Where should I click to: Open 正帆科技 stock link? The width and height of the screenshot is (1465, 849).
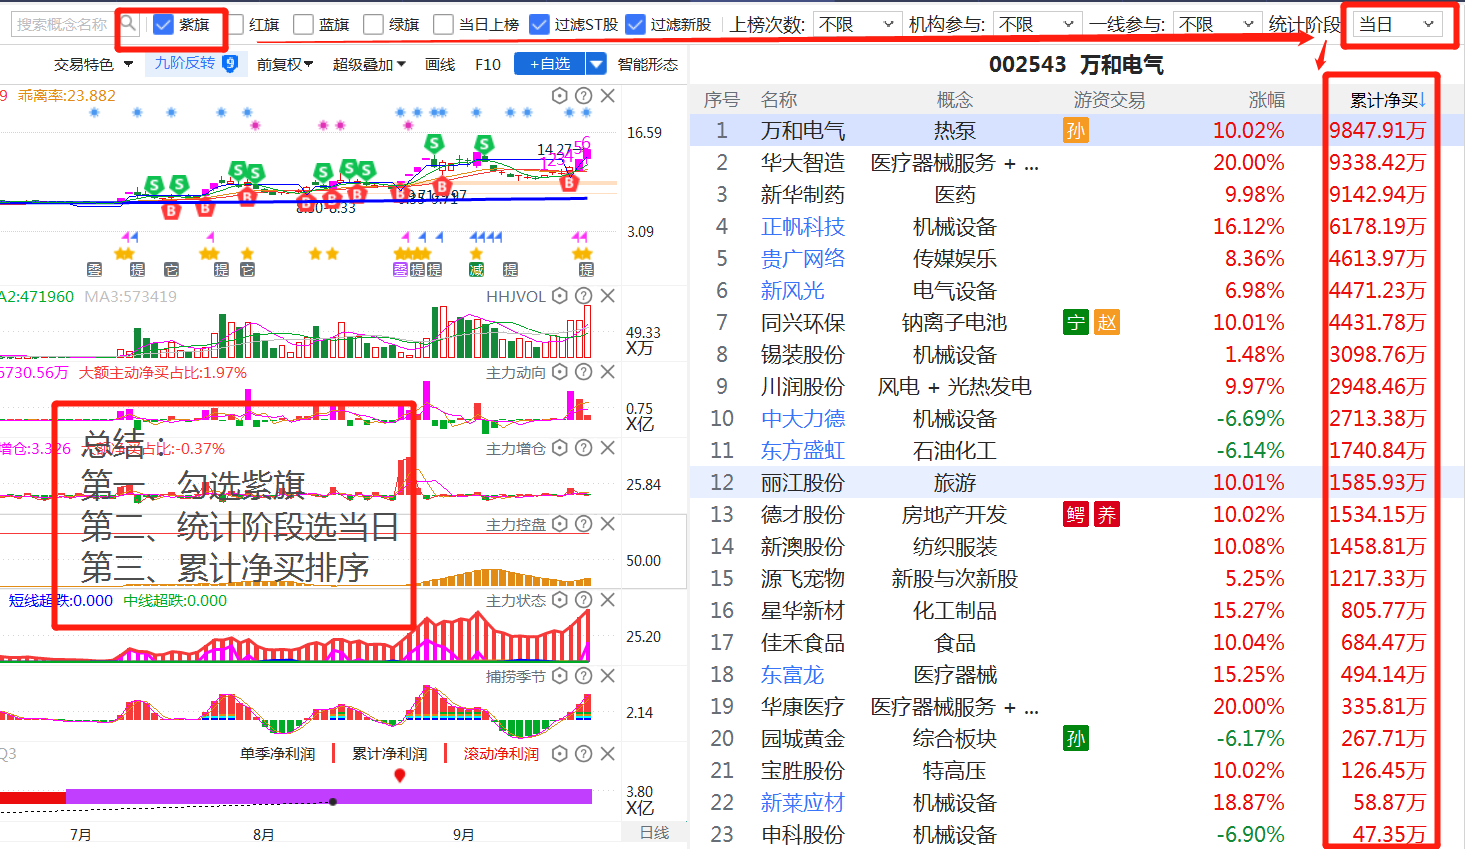[803, 227]
